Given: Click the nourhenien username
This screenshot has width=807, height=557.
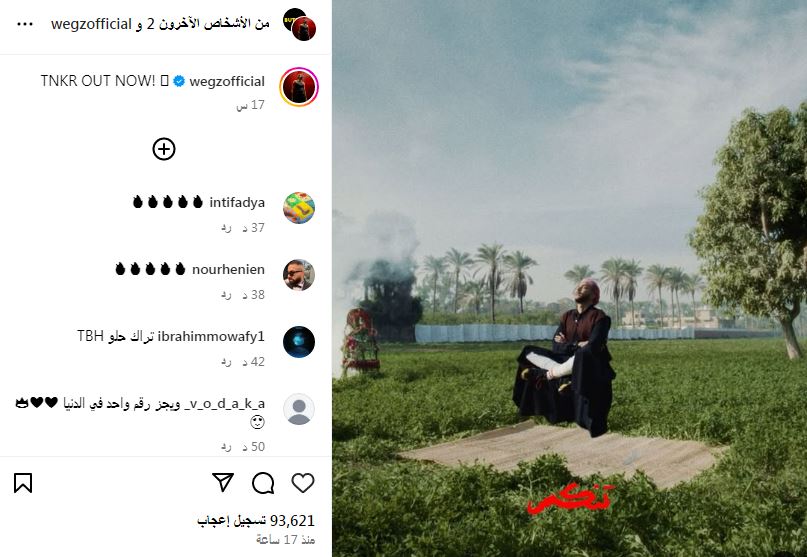Looking at the screenshot, I should coord(229,269).
